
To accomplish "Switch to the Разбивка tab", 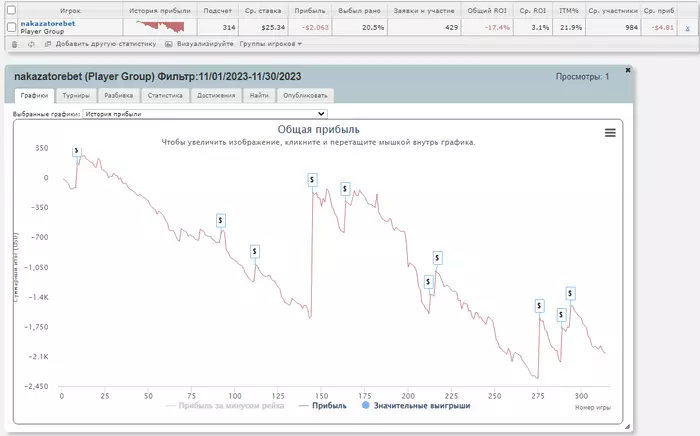I will click(x=119, y=95).
